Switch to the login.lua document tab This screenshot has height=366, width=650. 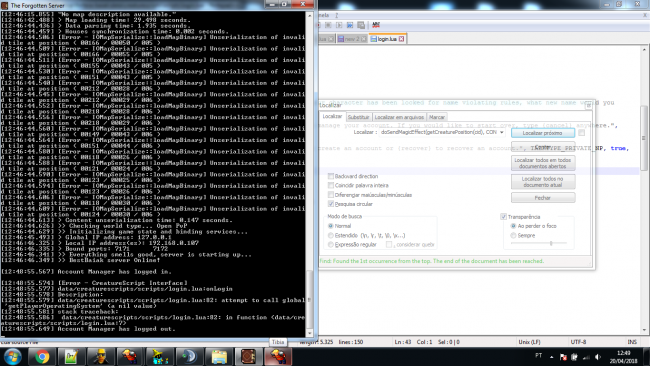click(x=387, y=39)
